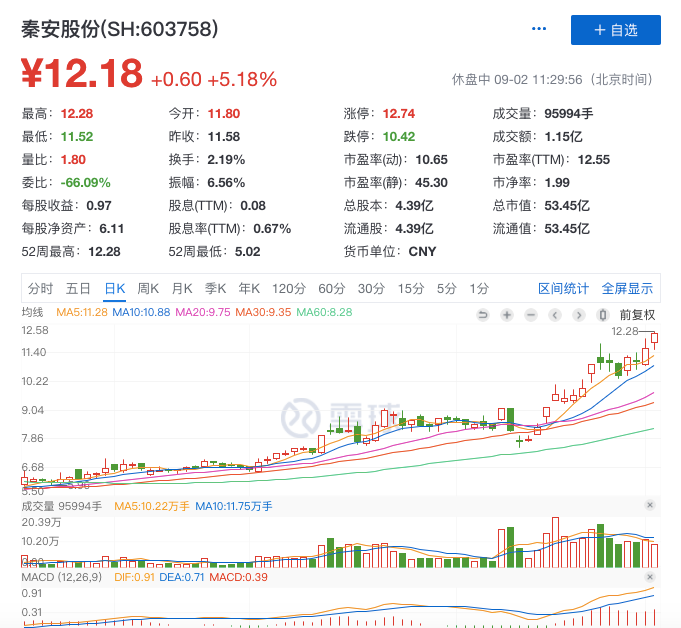Click the 12.28 high price marker on chart
The height and width of the screenshot is (628, 681).
625,332
